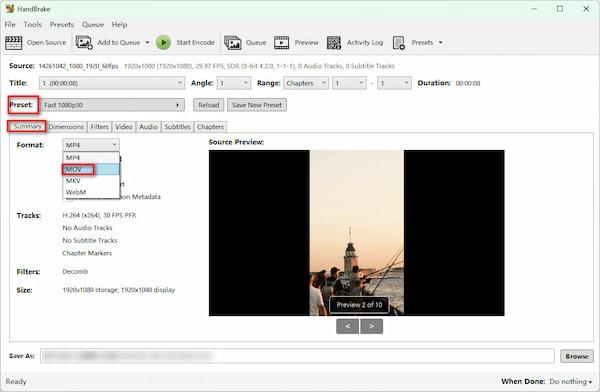This screenshot has height=392, width=600.
Task: Click the Open Source label
Action: (46, 42)
